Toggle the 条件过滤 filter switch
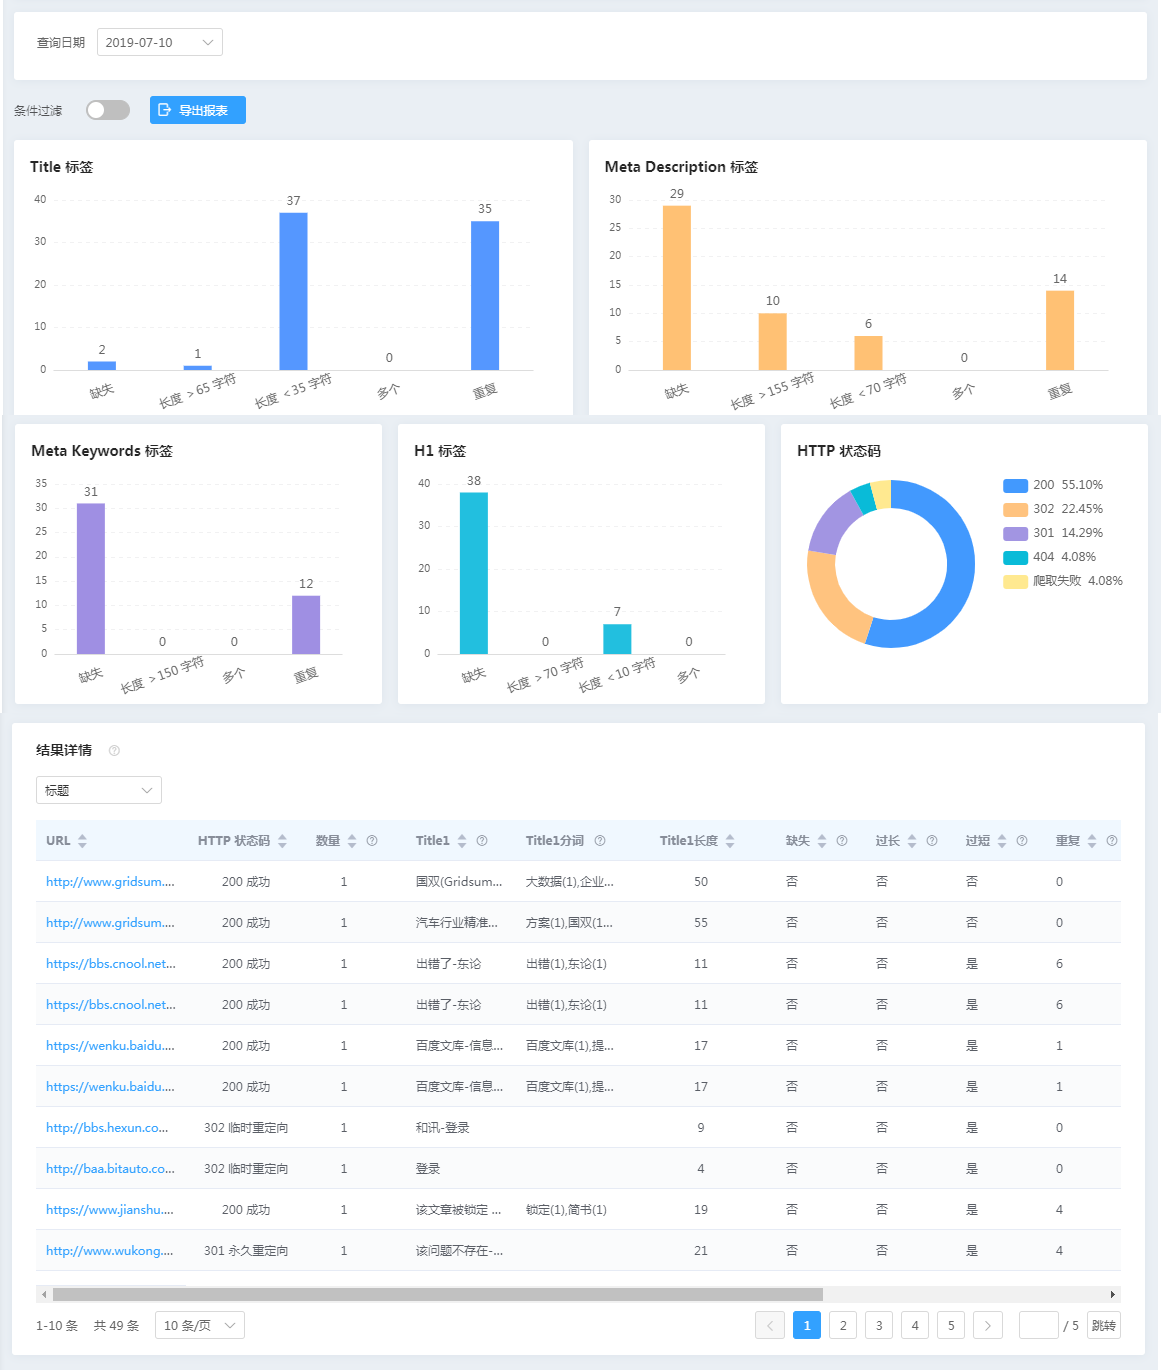 point(108,110)
